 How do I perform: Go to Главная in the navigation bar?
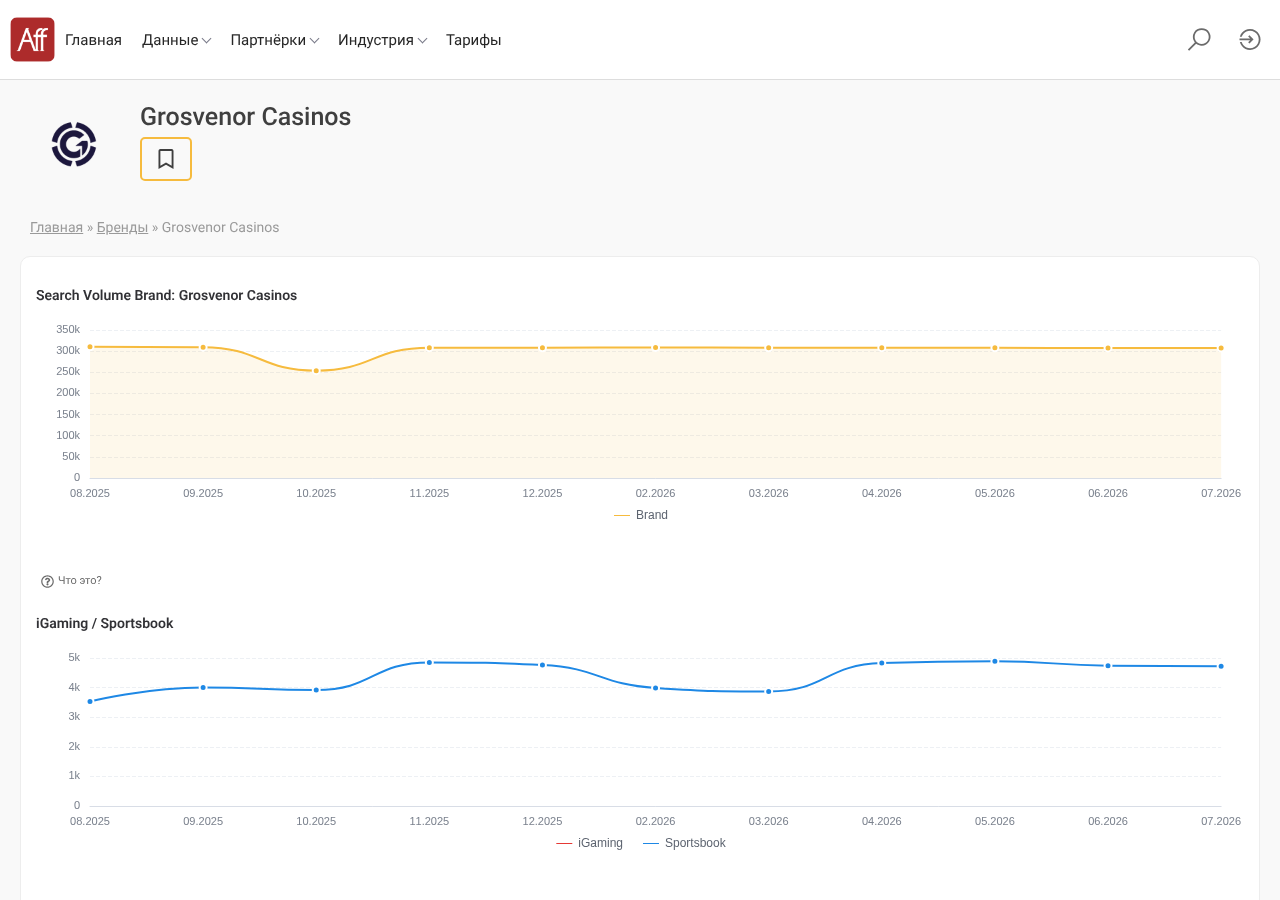click(93, 40)
